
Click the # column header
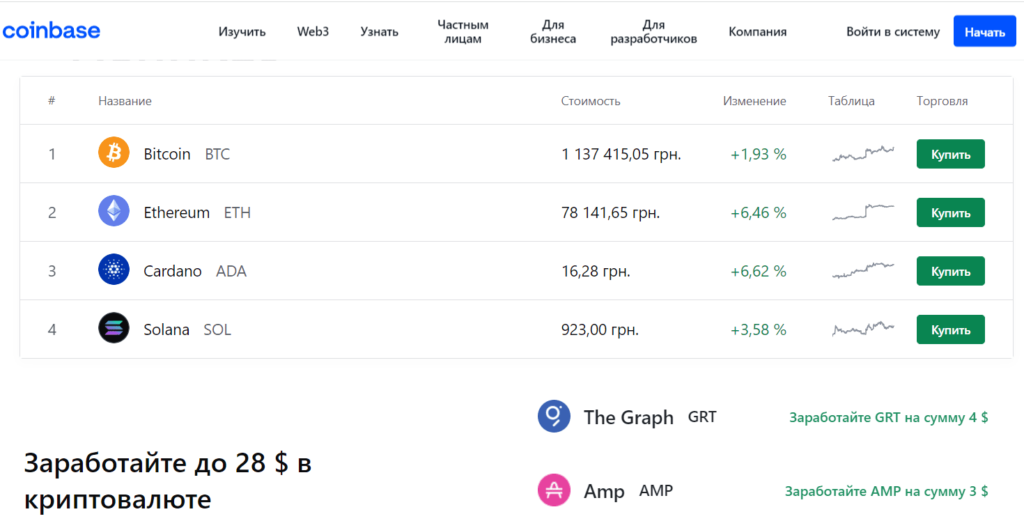(52, 101)
